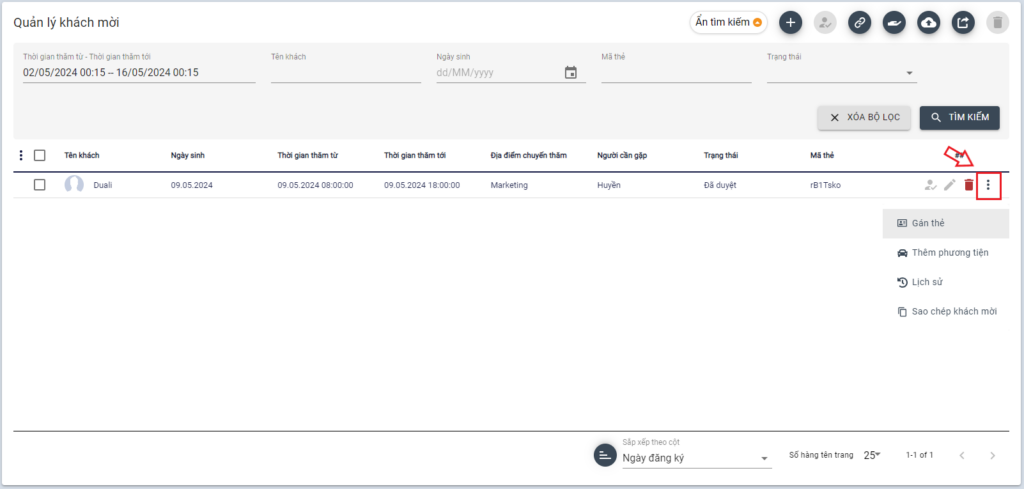The image size is (1024, 489).
Task: Click the cloud upload icon
Action: point(928,23)
